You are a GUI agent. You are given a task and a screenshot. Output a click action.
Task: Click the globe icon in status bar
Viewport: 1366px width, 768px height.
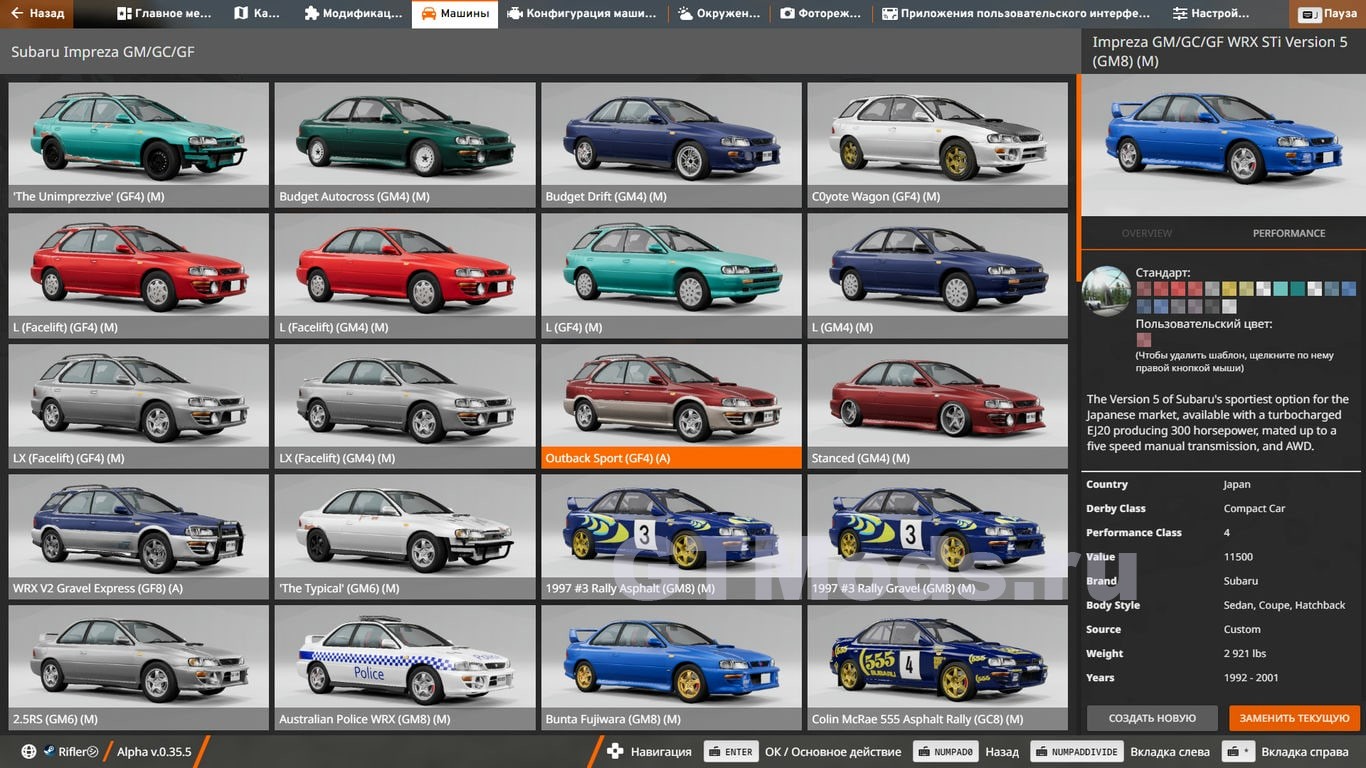click(x=29, y=752)
